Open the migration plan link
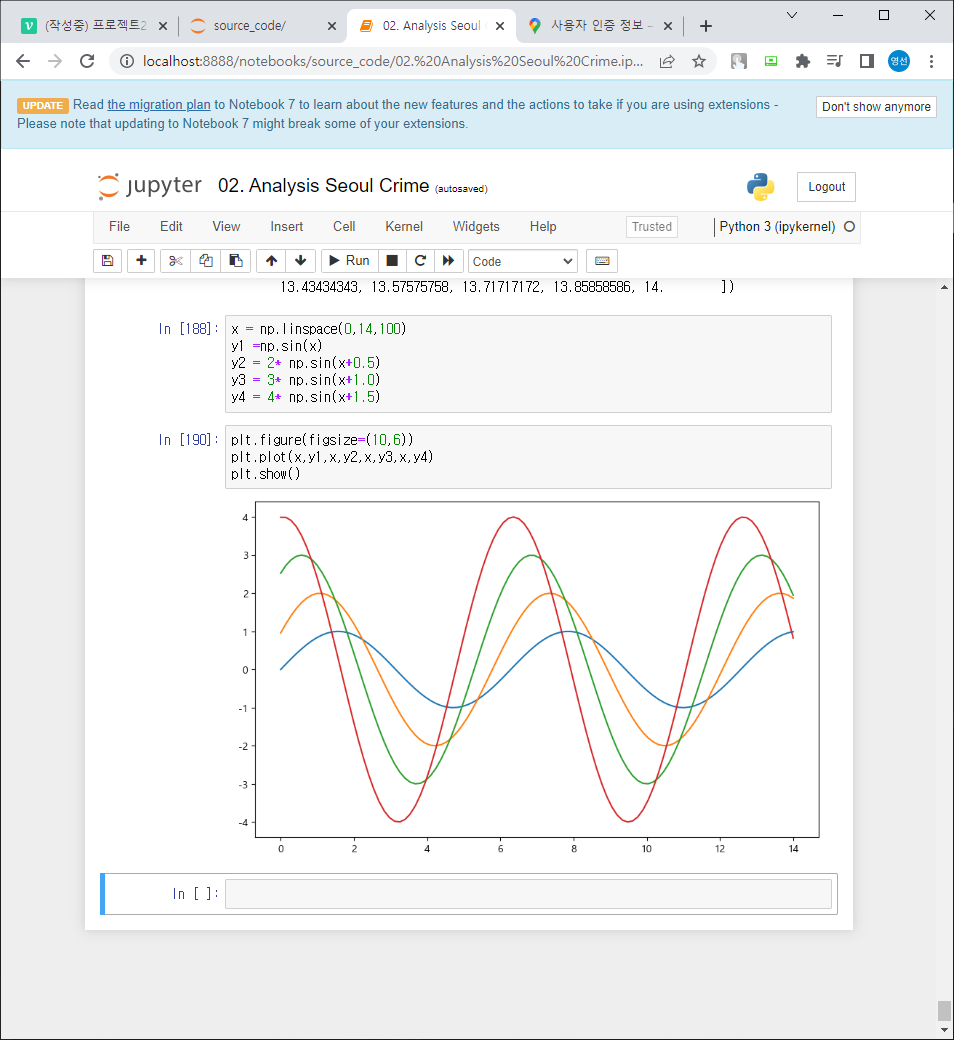 pyautogui.click(x=159, y=105)
